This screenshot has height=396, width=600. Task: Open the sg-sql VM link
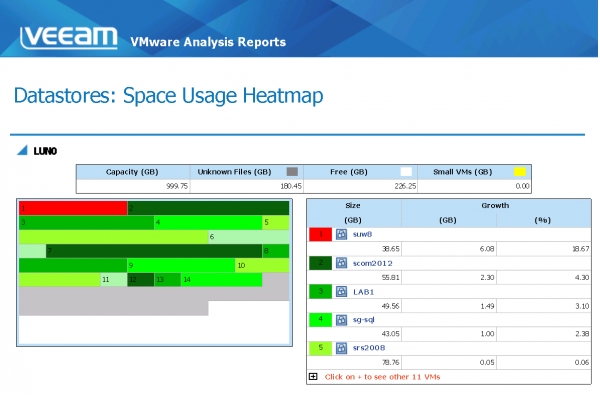pos(363,319)
